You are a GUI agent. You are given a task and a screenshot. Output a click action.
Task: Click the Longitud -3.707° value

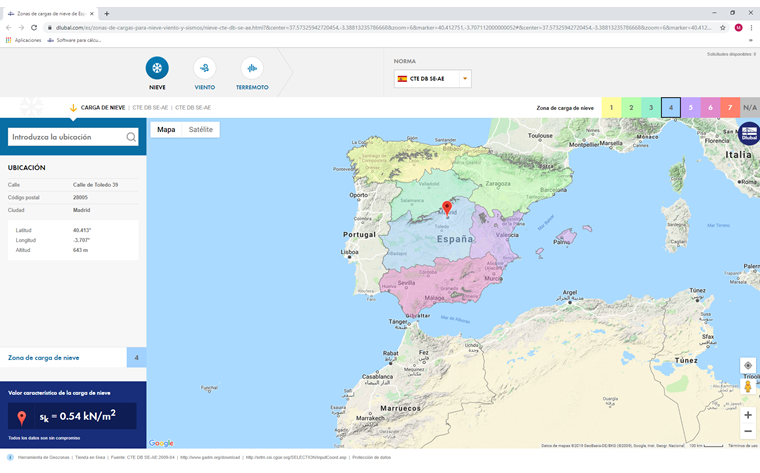(81, 240)
